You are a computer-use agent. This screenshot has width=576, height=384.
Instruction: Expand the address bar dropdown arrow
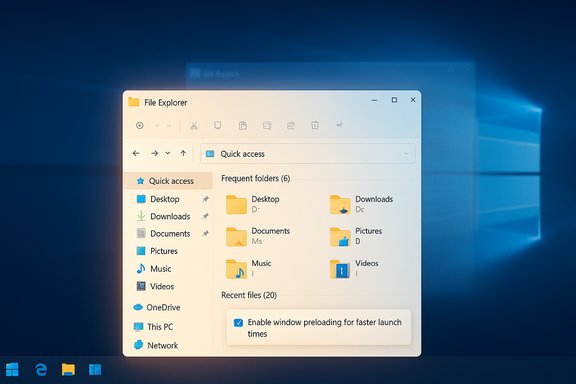point(406,154)
